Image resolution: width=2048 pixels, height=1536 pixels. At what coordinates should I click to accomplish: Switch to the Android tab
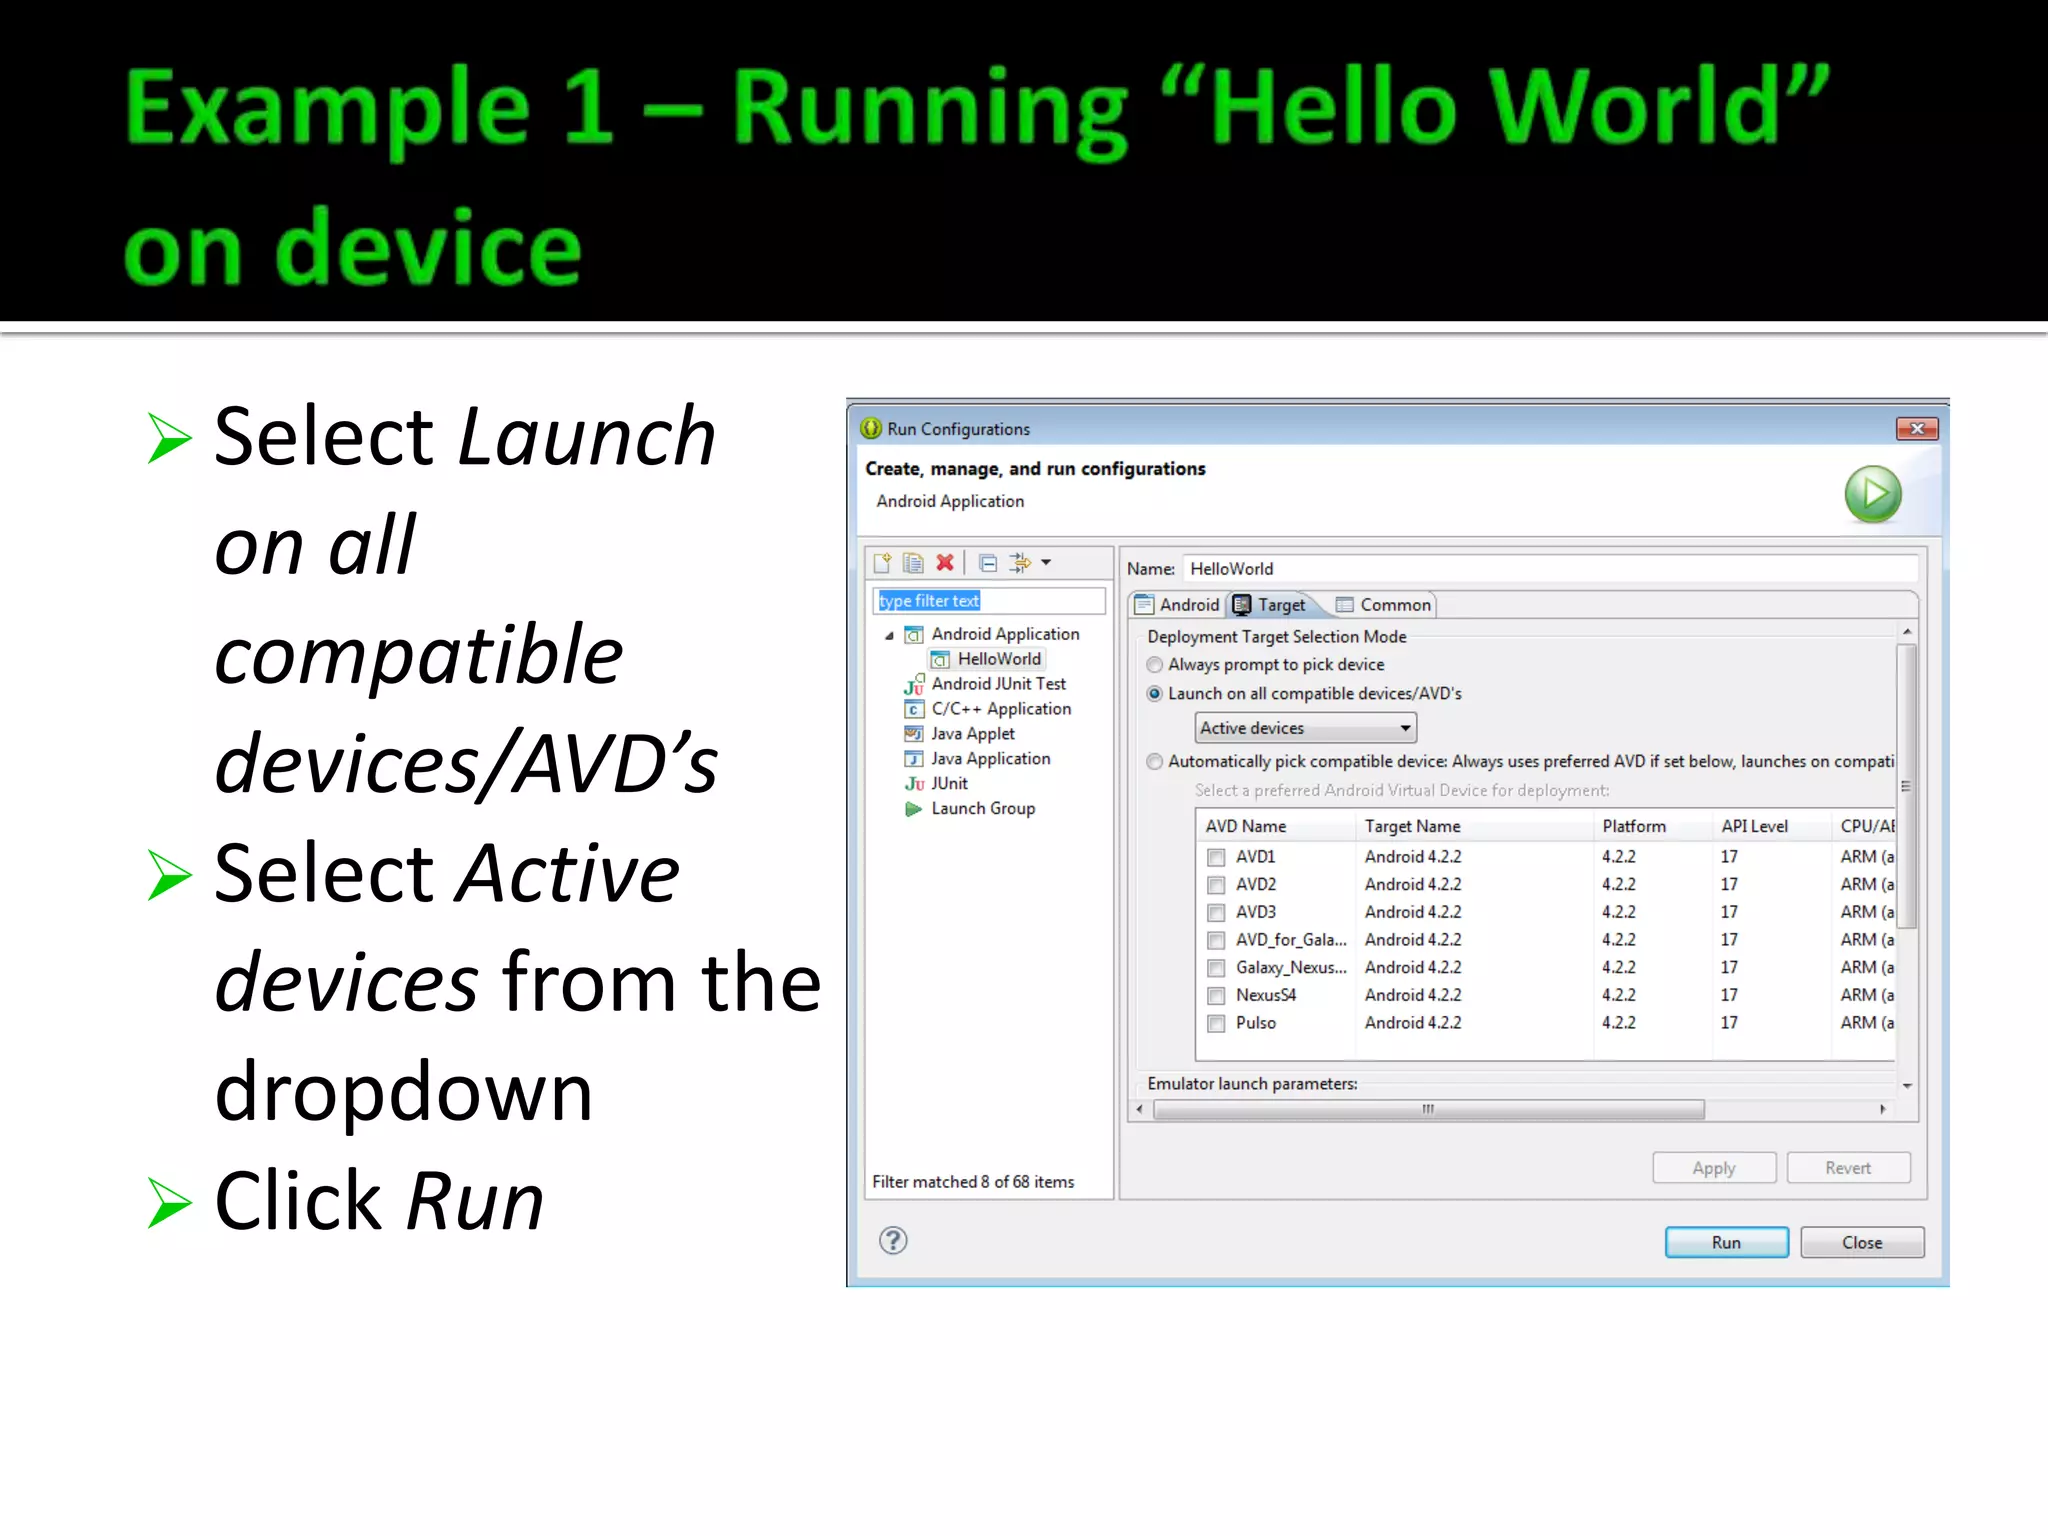pyautogui.click(x=1177, y=605)
